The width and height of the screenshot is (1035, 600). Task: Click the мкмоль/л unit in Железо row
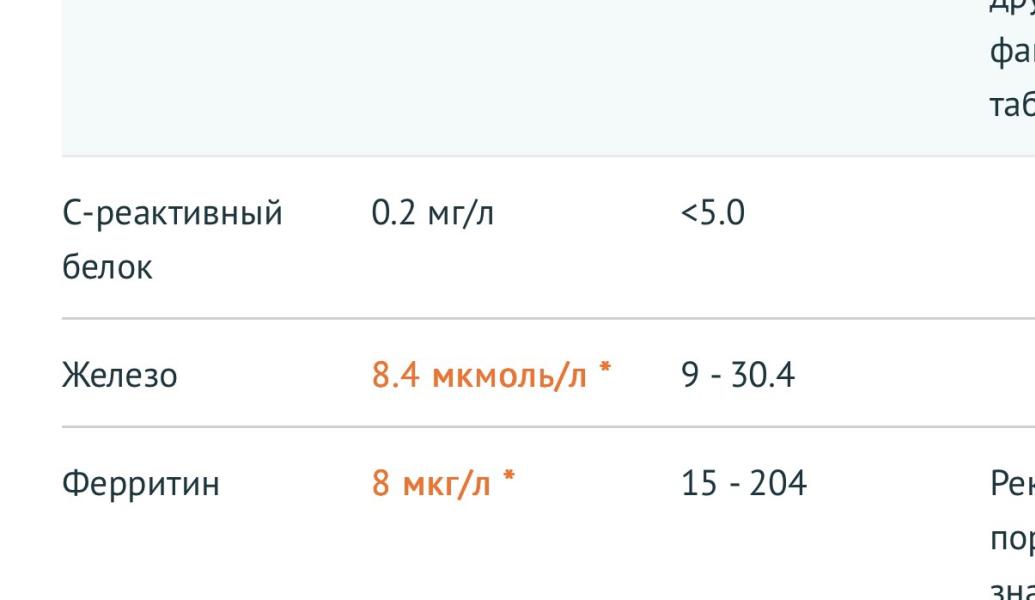[x=510, y=378]
